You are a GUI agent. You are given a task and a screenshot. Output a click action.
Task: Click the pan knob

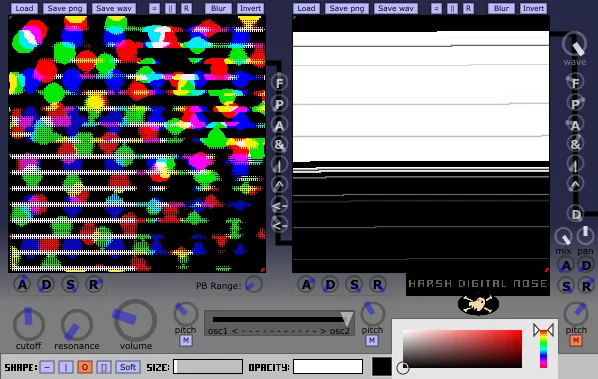(x=585, y=236)
